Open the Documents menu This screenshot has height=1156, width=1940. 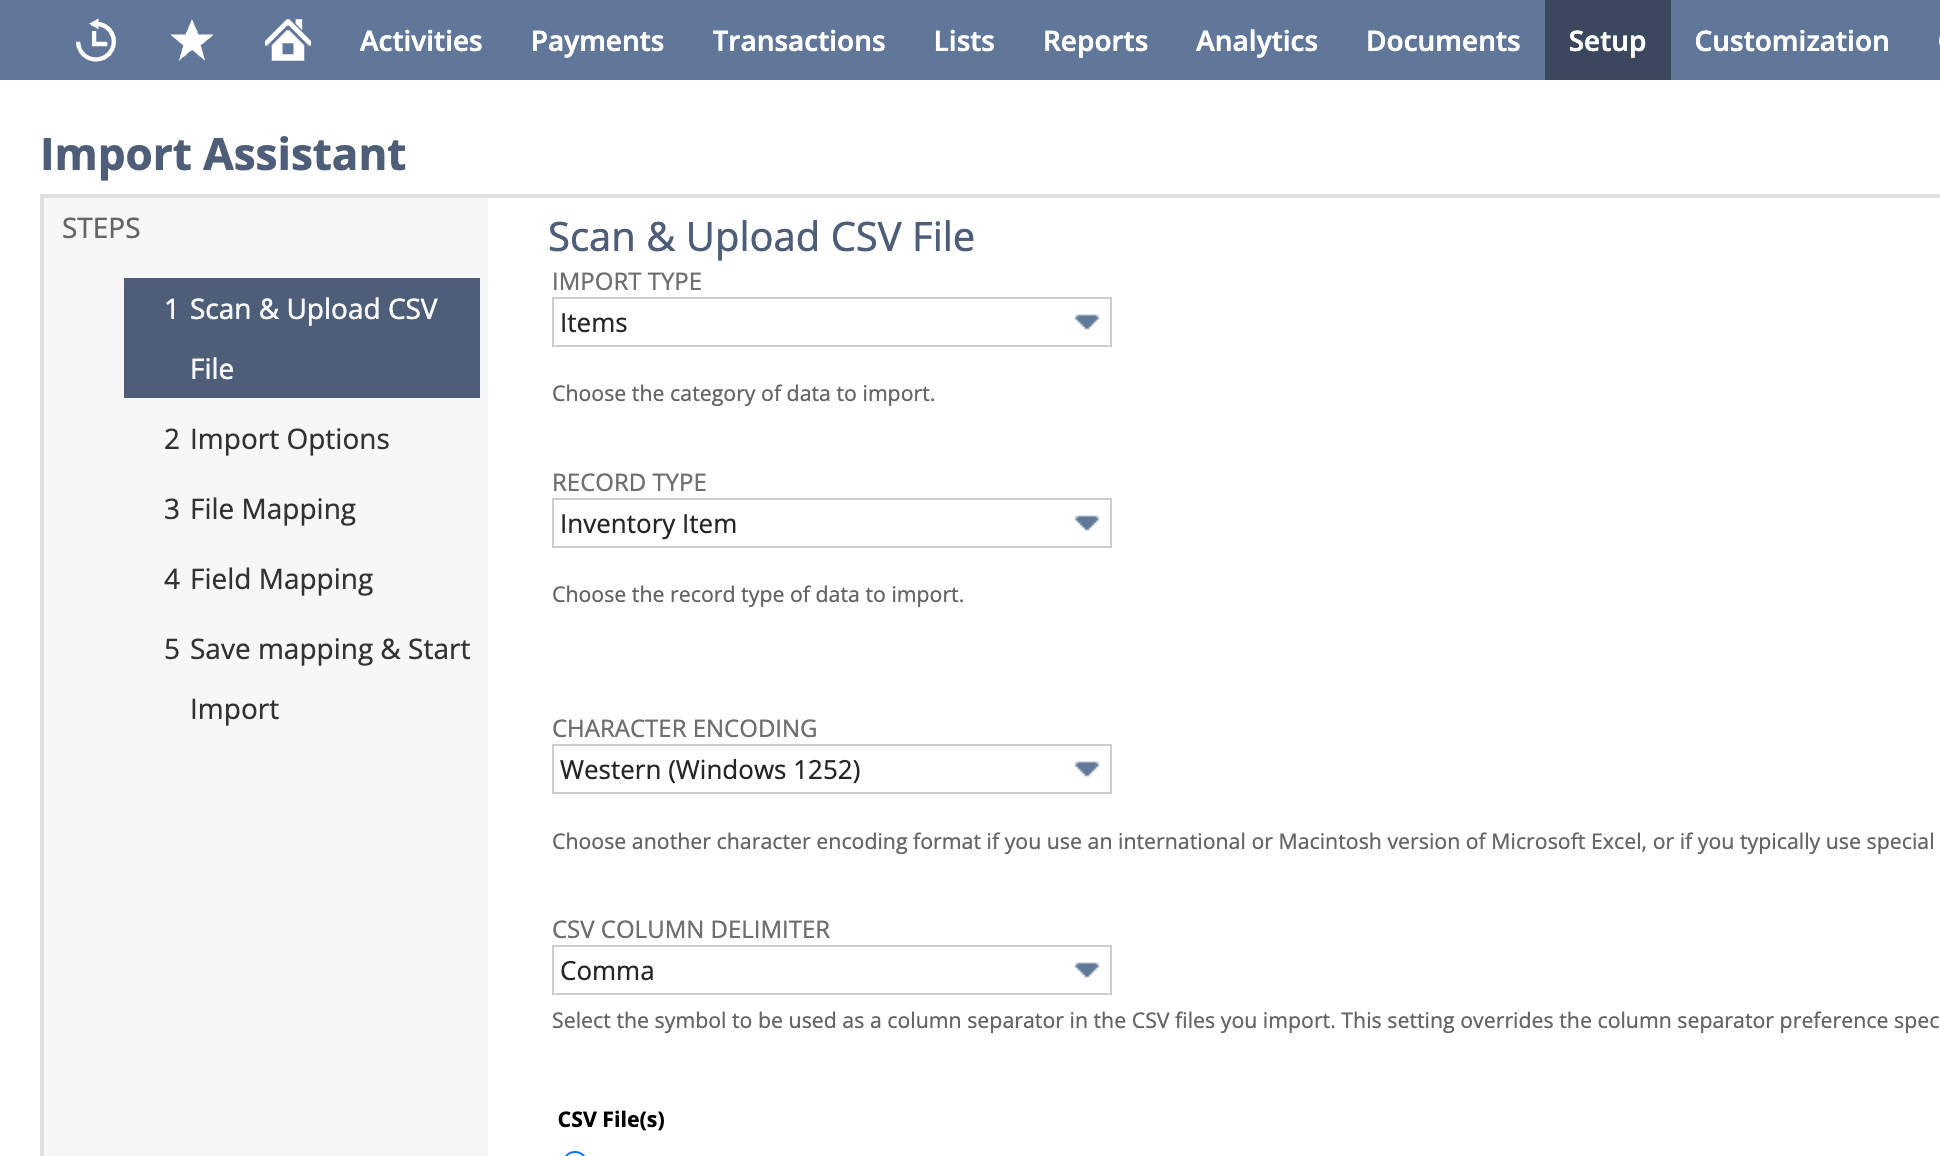tap(1442, 41)
